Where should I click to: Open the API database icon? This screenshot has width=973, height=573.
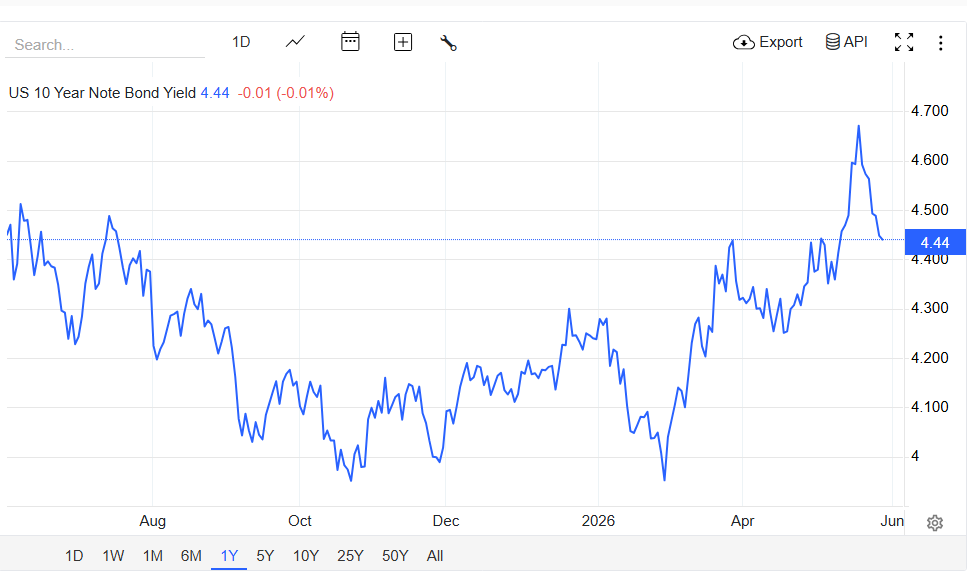pos(833,42)
